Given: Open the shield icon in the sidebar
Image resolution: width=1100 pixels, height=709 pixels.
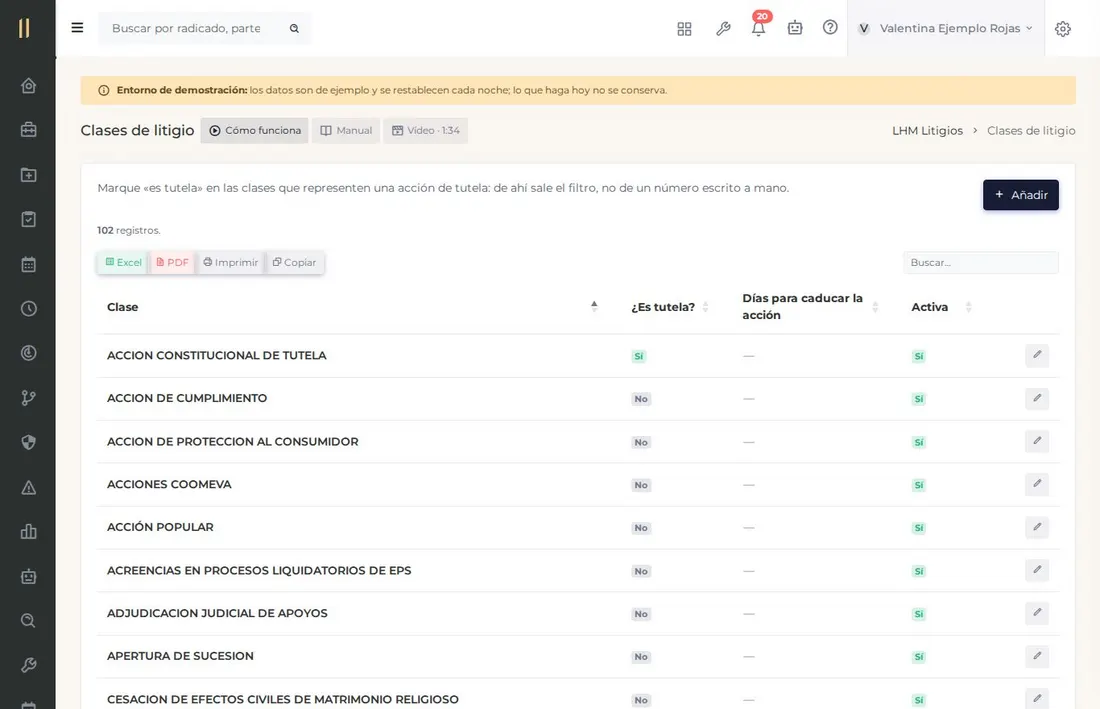Looking at the screenshot, I should (28, 443).
